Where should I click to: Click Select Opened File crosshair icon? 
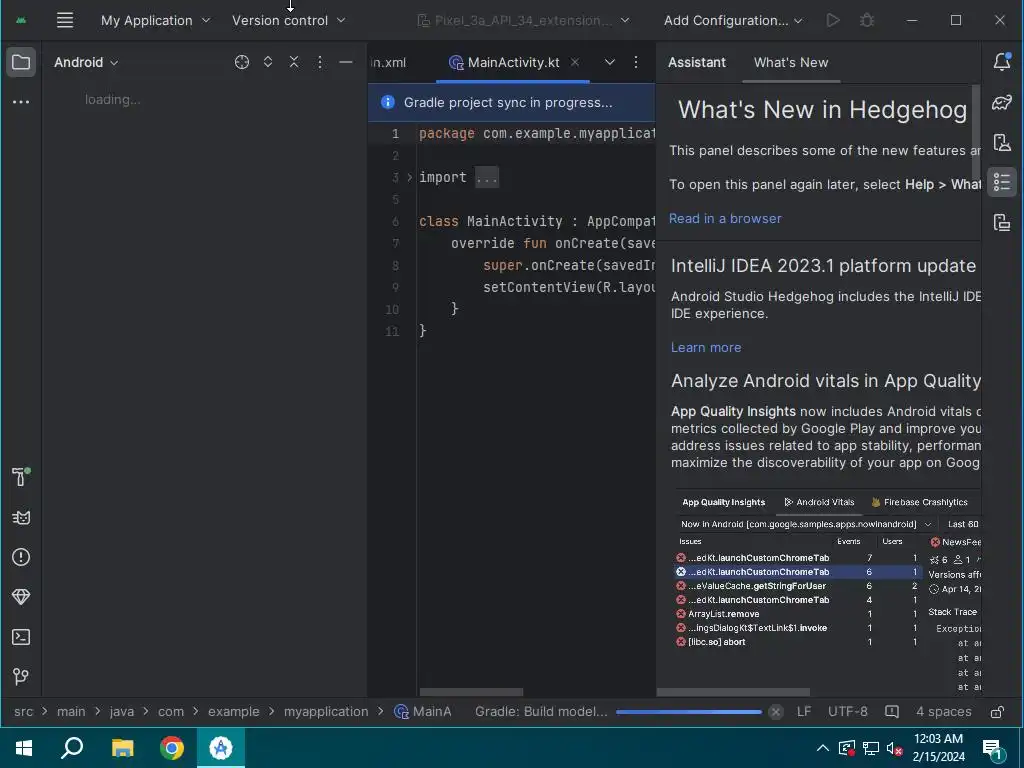click(242, 62)
